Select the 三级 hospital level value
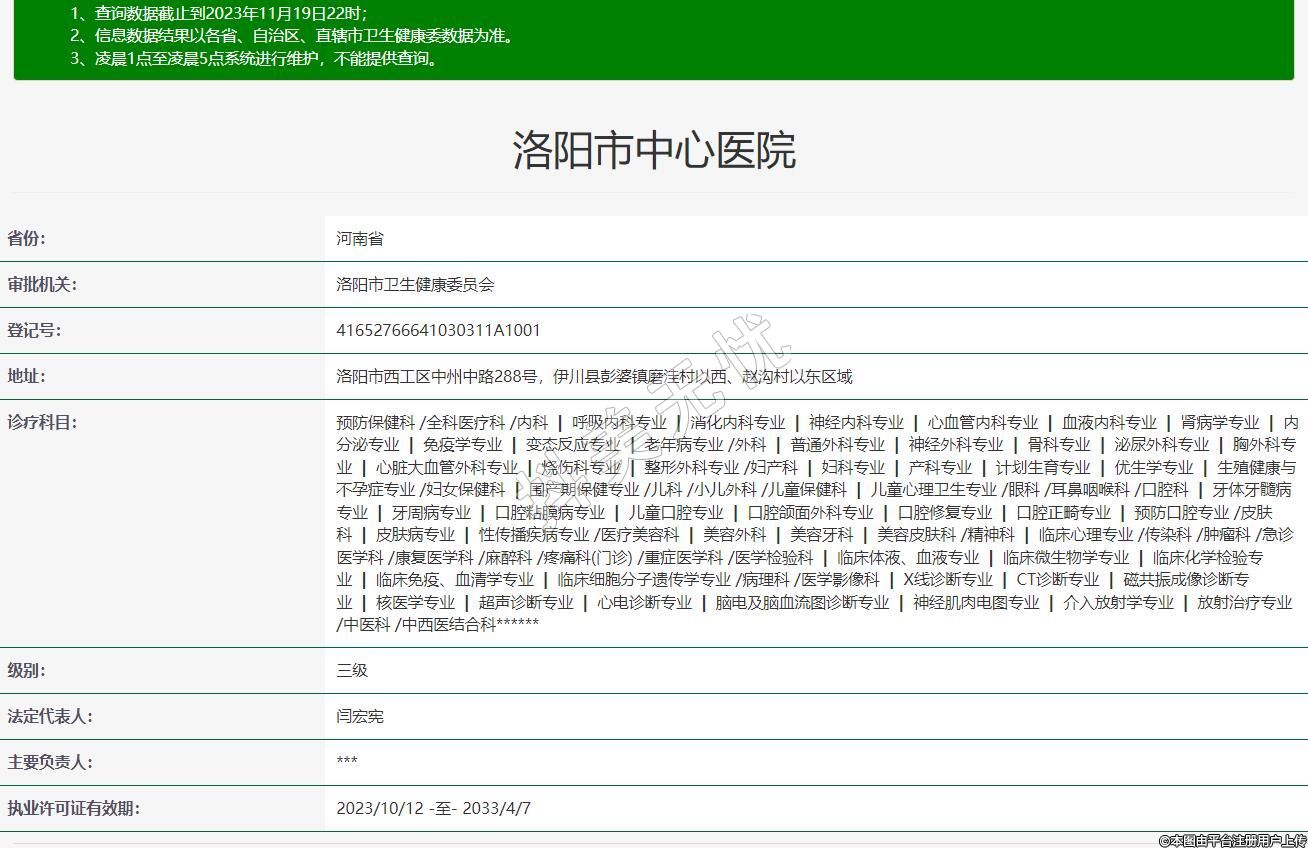This screenshot has height=848, width=1308. 352,671
